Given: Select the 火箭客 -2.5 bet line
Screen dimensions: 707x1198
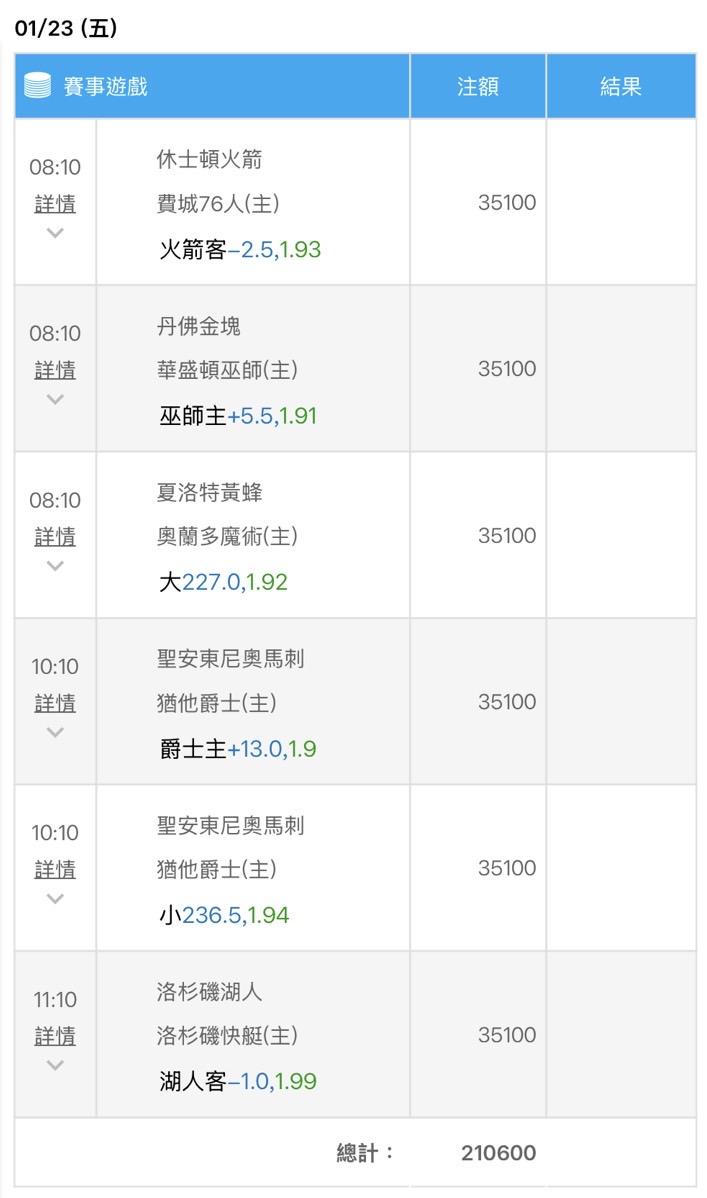Looking at the screenshot, I should (x=240, y=249).
